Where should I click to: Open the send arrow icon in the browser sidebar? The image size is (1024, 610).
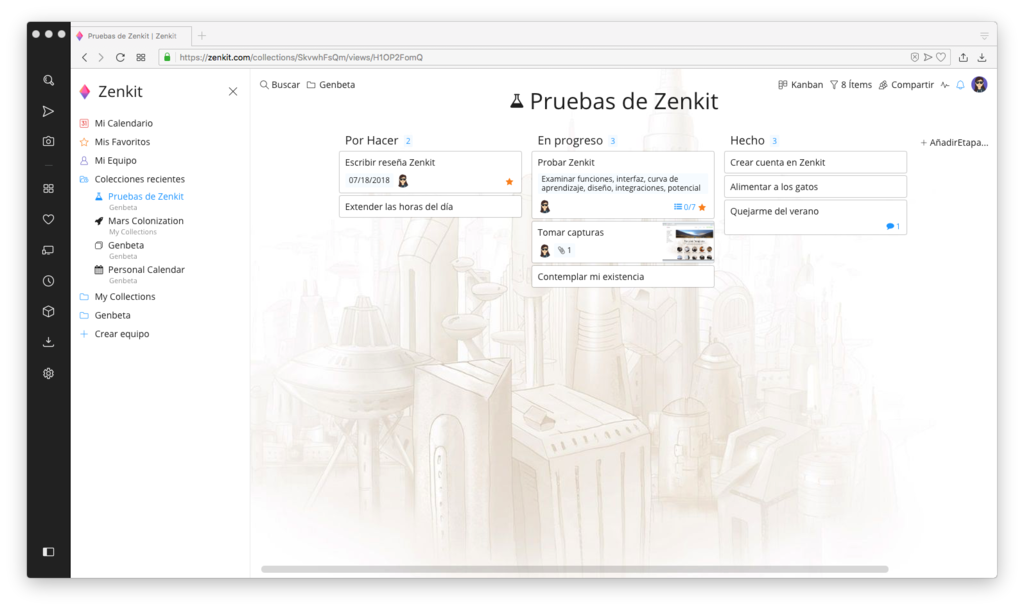pos(48,111)
